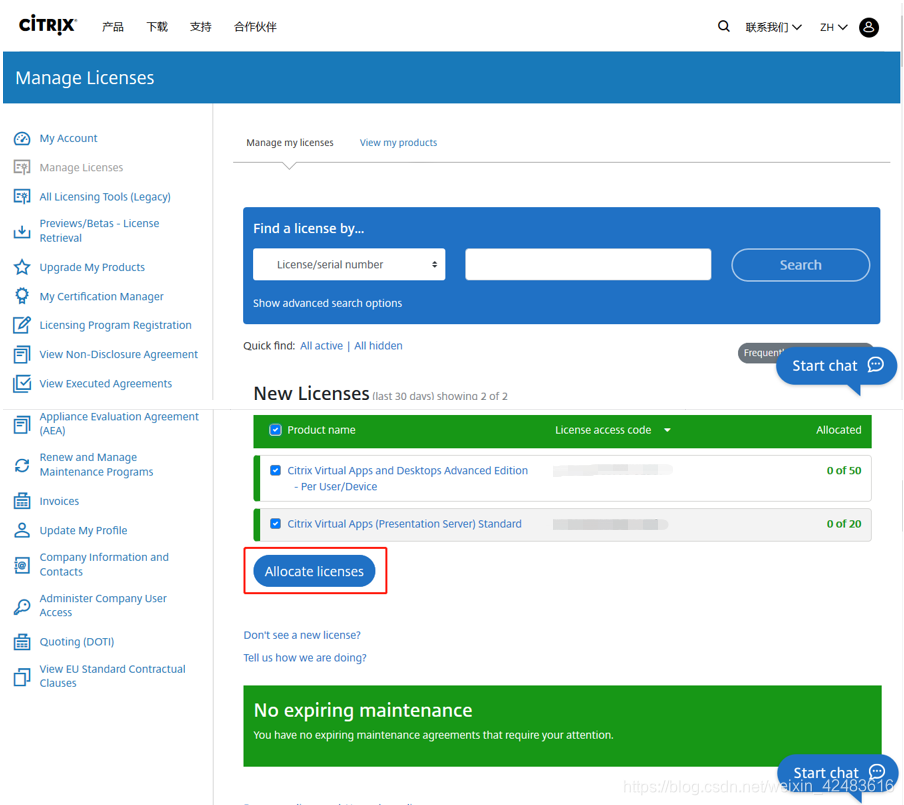Switch to Manage my licenses tab
This screenshot has height=805, width=904.
click(290, 142)
